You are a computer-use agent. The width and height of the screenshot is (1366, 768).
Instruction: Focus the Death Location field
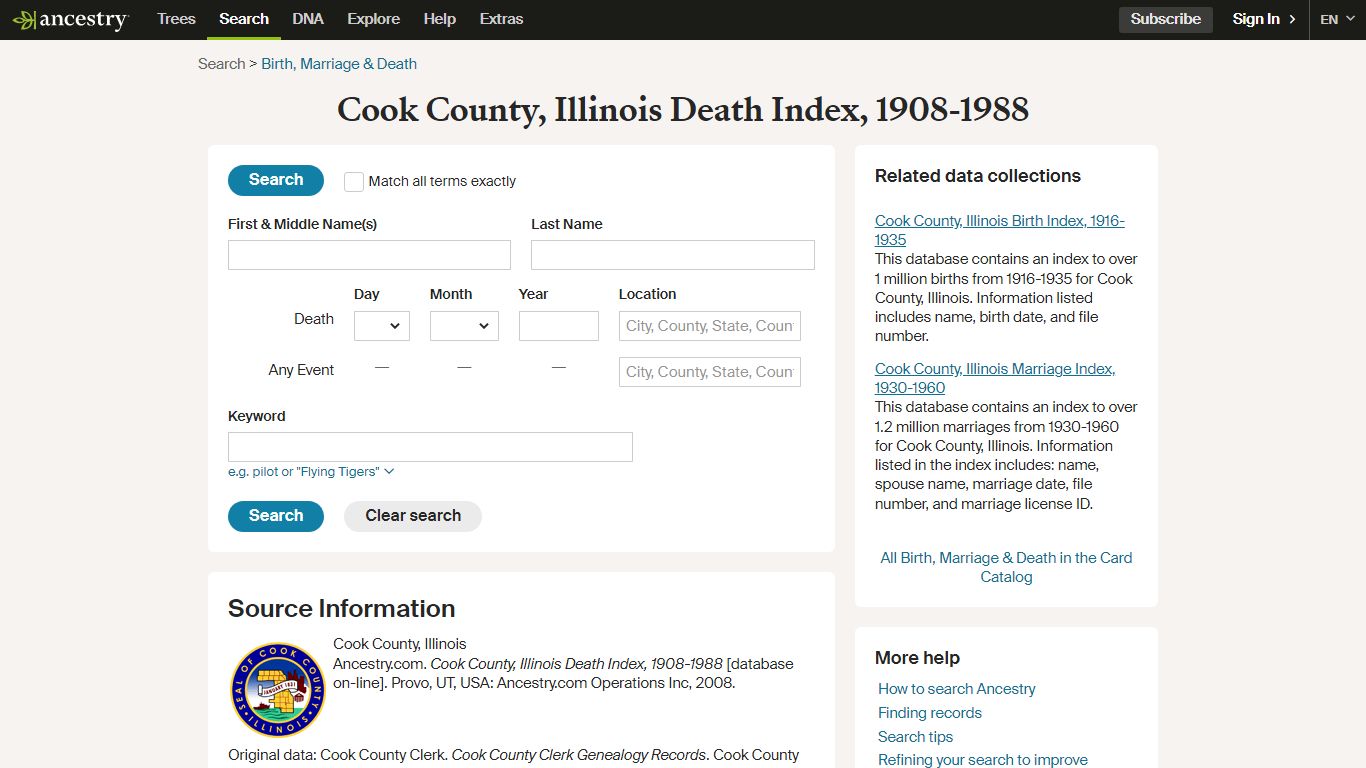click(710, 326)
